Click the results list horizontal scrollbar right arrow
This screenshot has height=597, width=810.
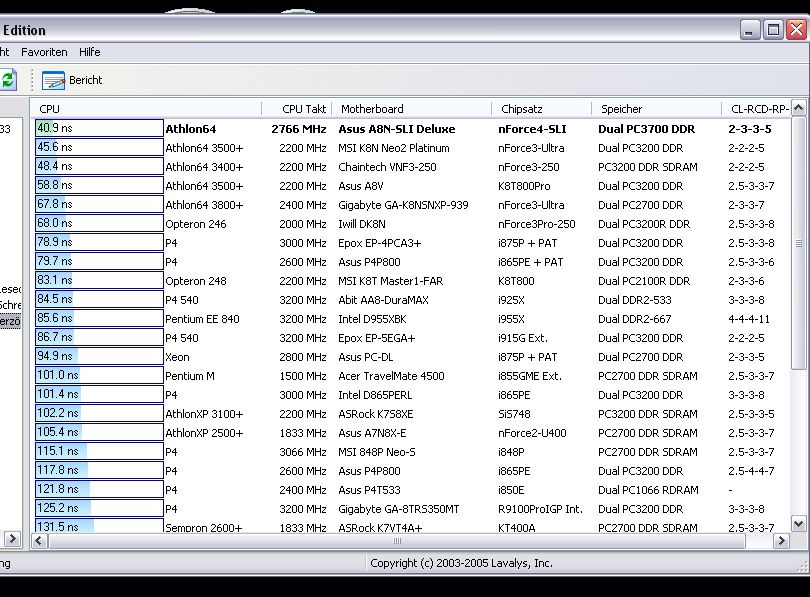(x=781, y=541)
